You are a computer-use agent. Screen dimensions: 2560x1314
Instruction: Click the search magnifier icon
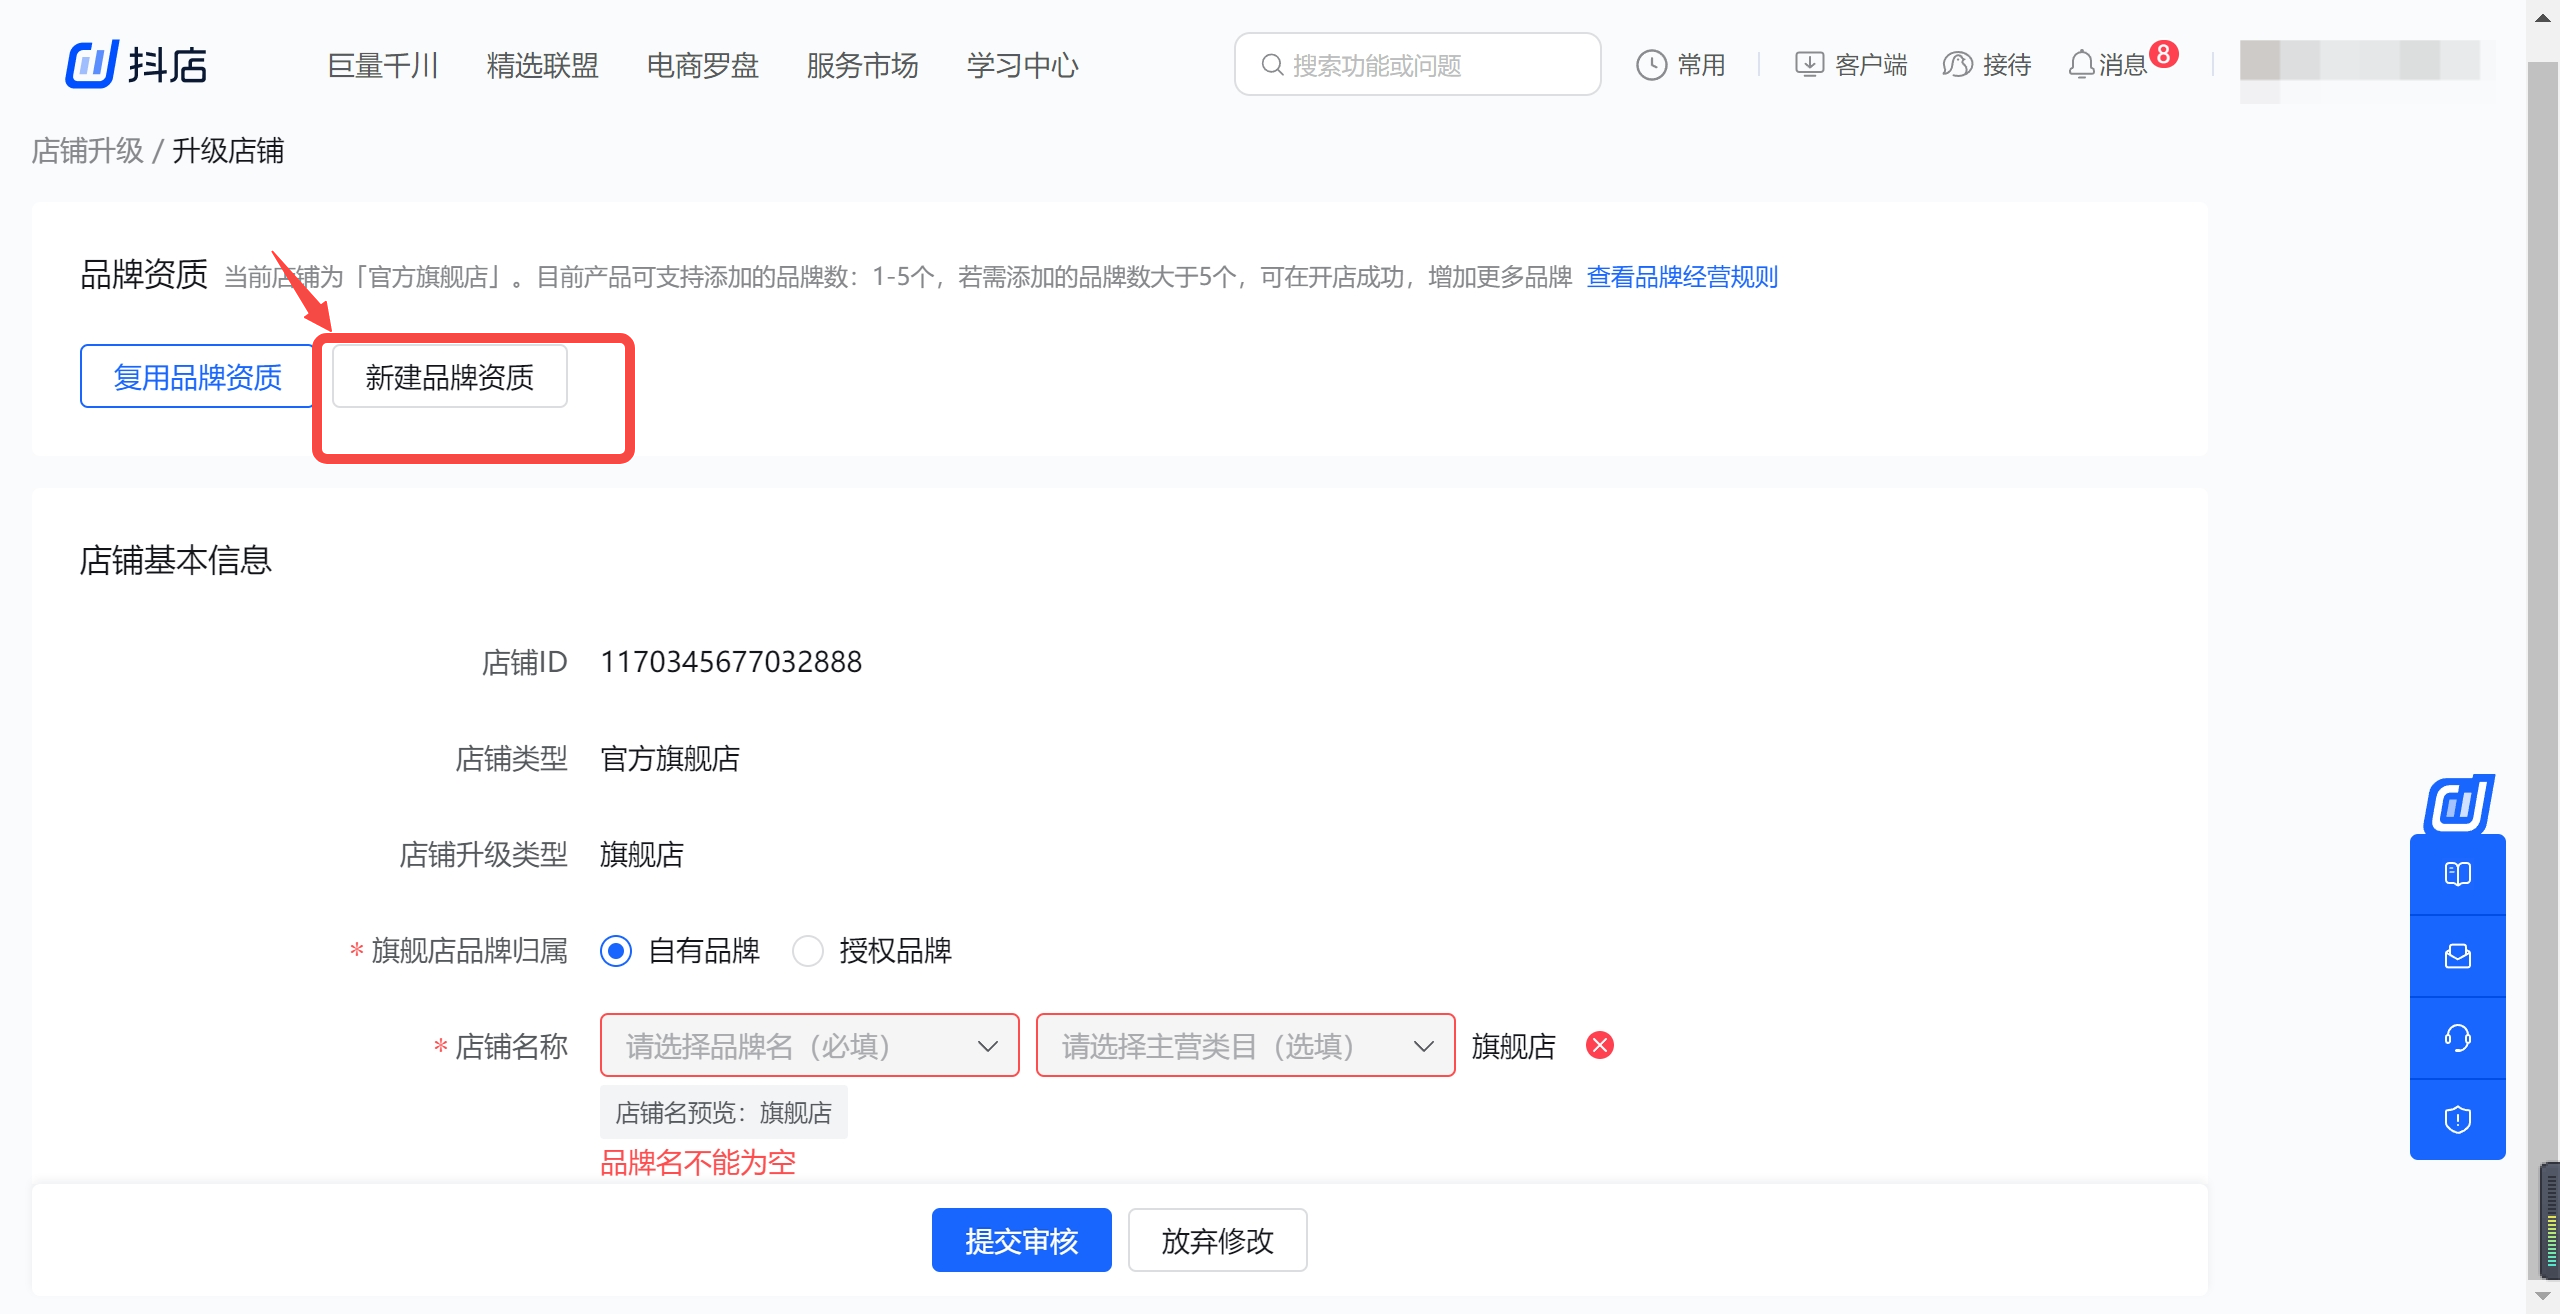pos(1271,65)
